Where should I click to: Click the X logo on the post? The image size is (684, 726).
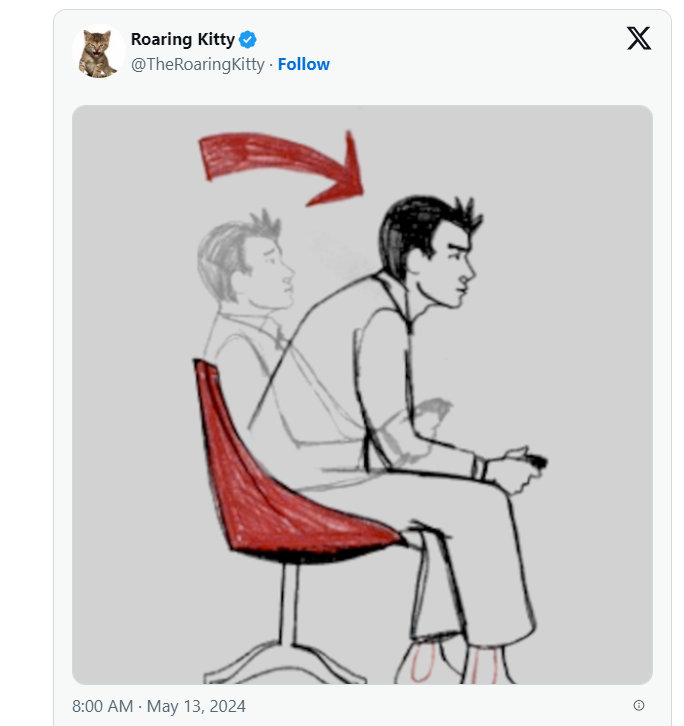(x=638, y=39)
